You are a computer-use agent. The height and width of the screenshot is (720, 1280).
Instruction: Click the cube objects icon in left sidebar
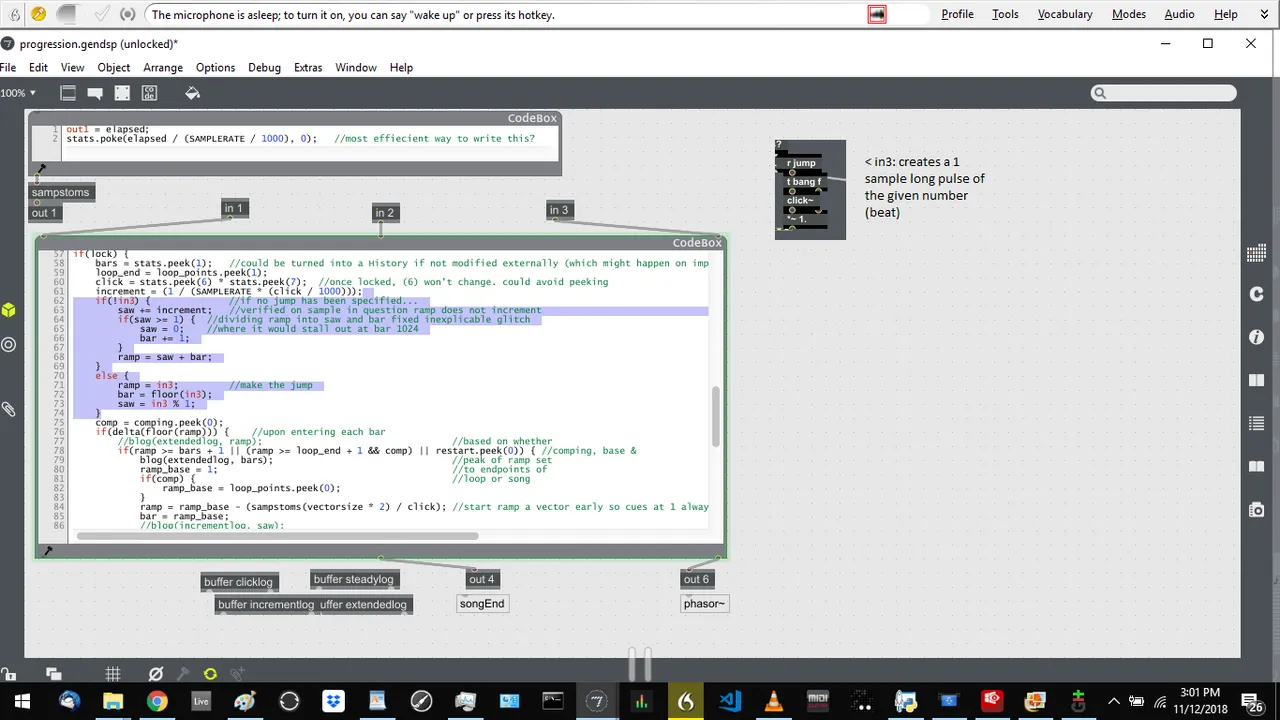tap(8, 310)
